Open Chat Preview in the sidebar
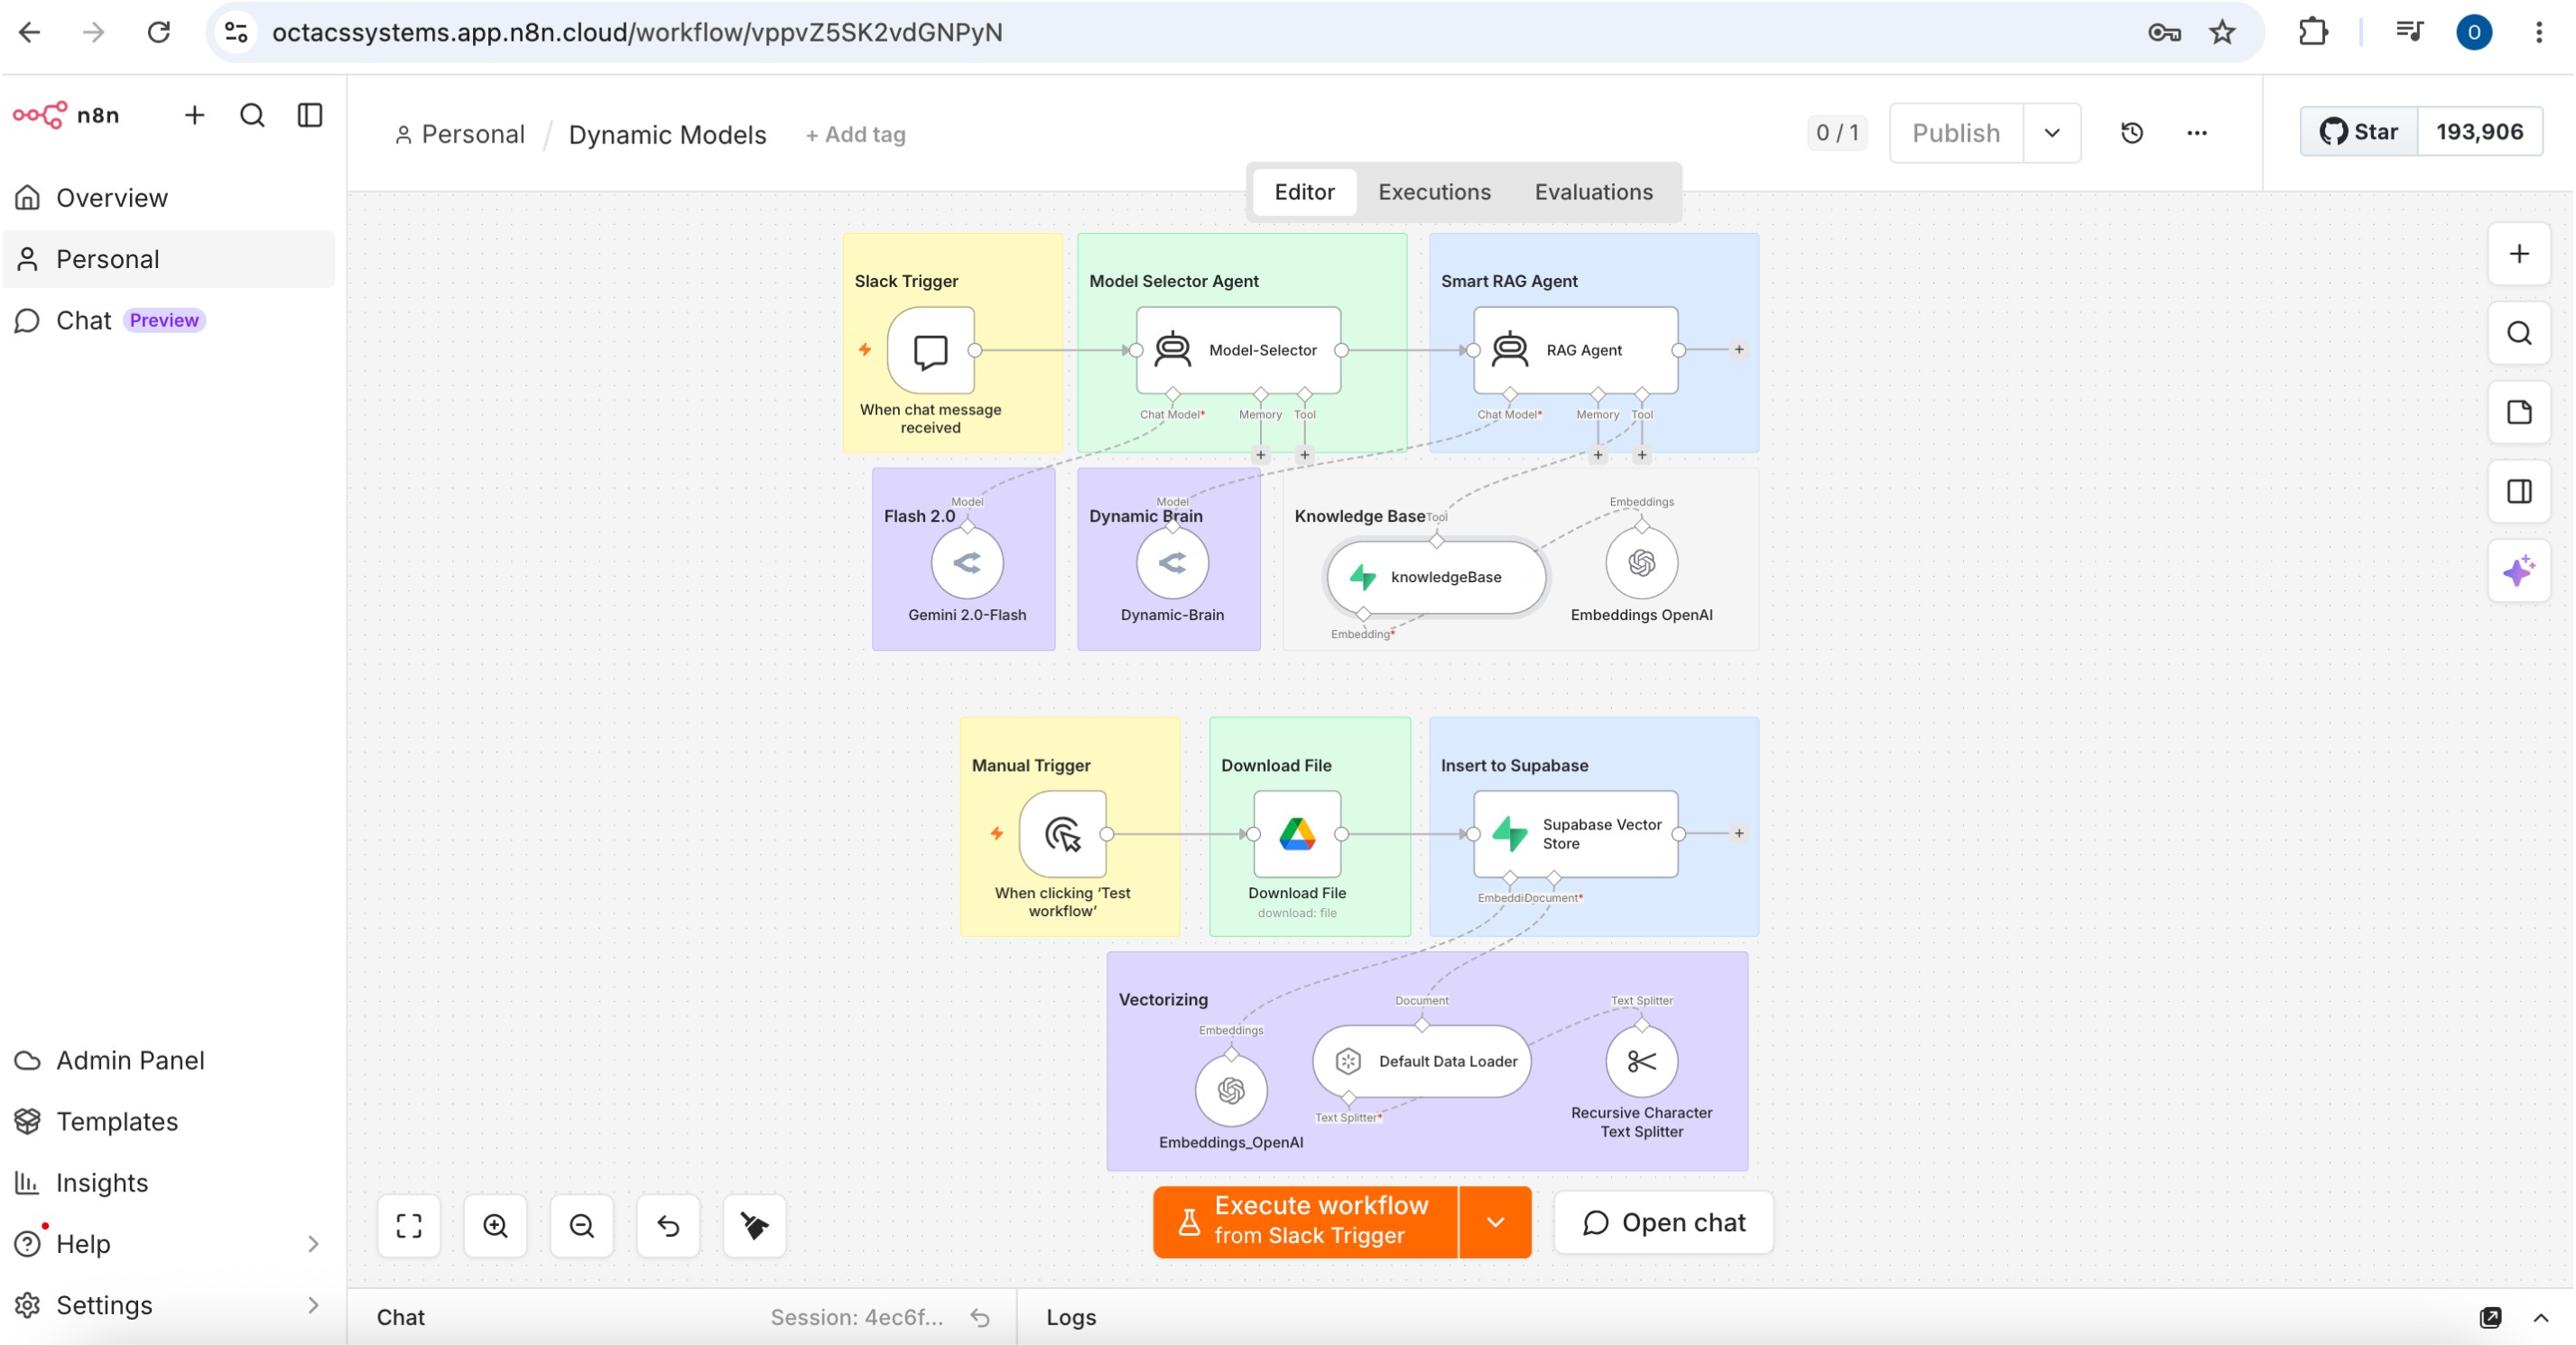 click(168, 320)
